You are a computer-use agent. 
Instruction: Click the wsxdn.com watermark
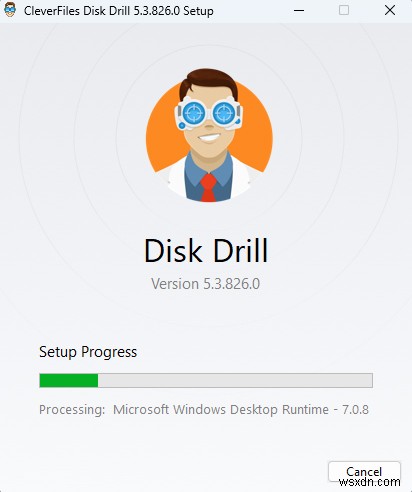(369, 482)
